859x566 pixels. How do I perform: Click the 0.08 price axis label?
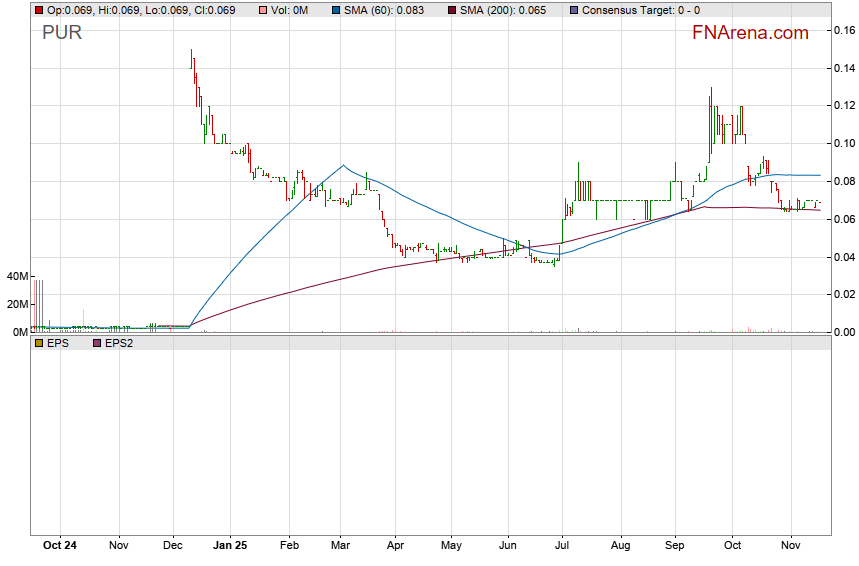(x=844, y=181)
